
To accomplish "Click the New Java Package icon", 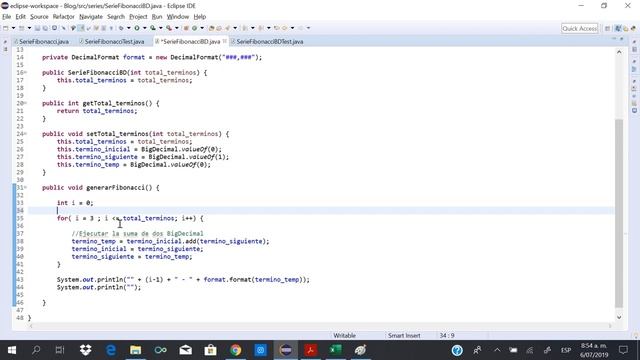I will 186,28.
